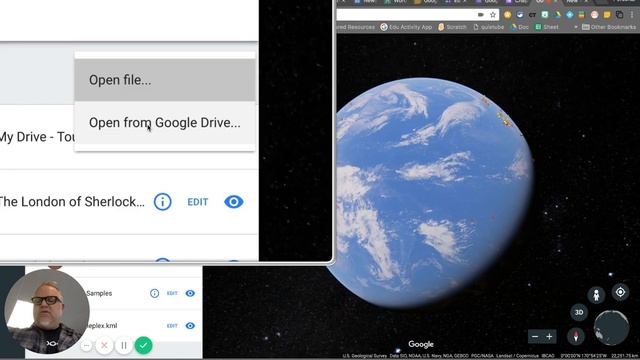Edit the .kml file project row
This screenshot has width=640, height=360.
(x=172, y=326)
